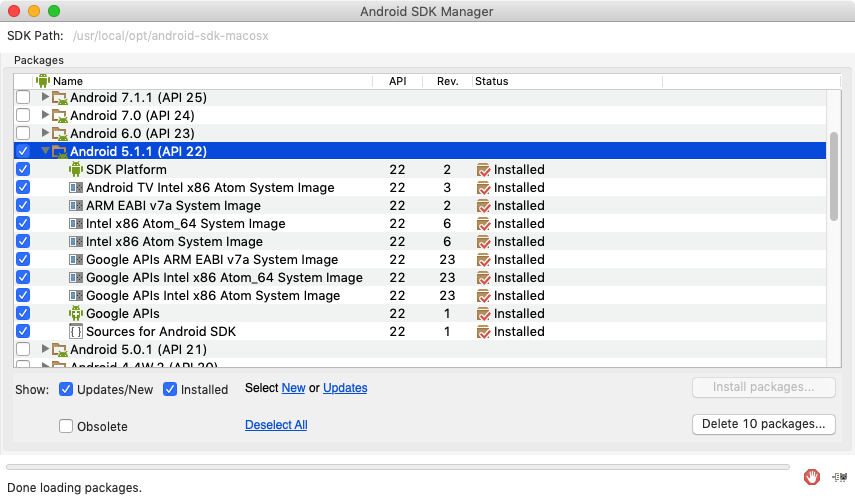The image size is (855, 500).
Task: Click the Android 6.0 (API 23) folder icon
Action: (60, 134)
